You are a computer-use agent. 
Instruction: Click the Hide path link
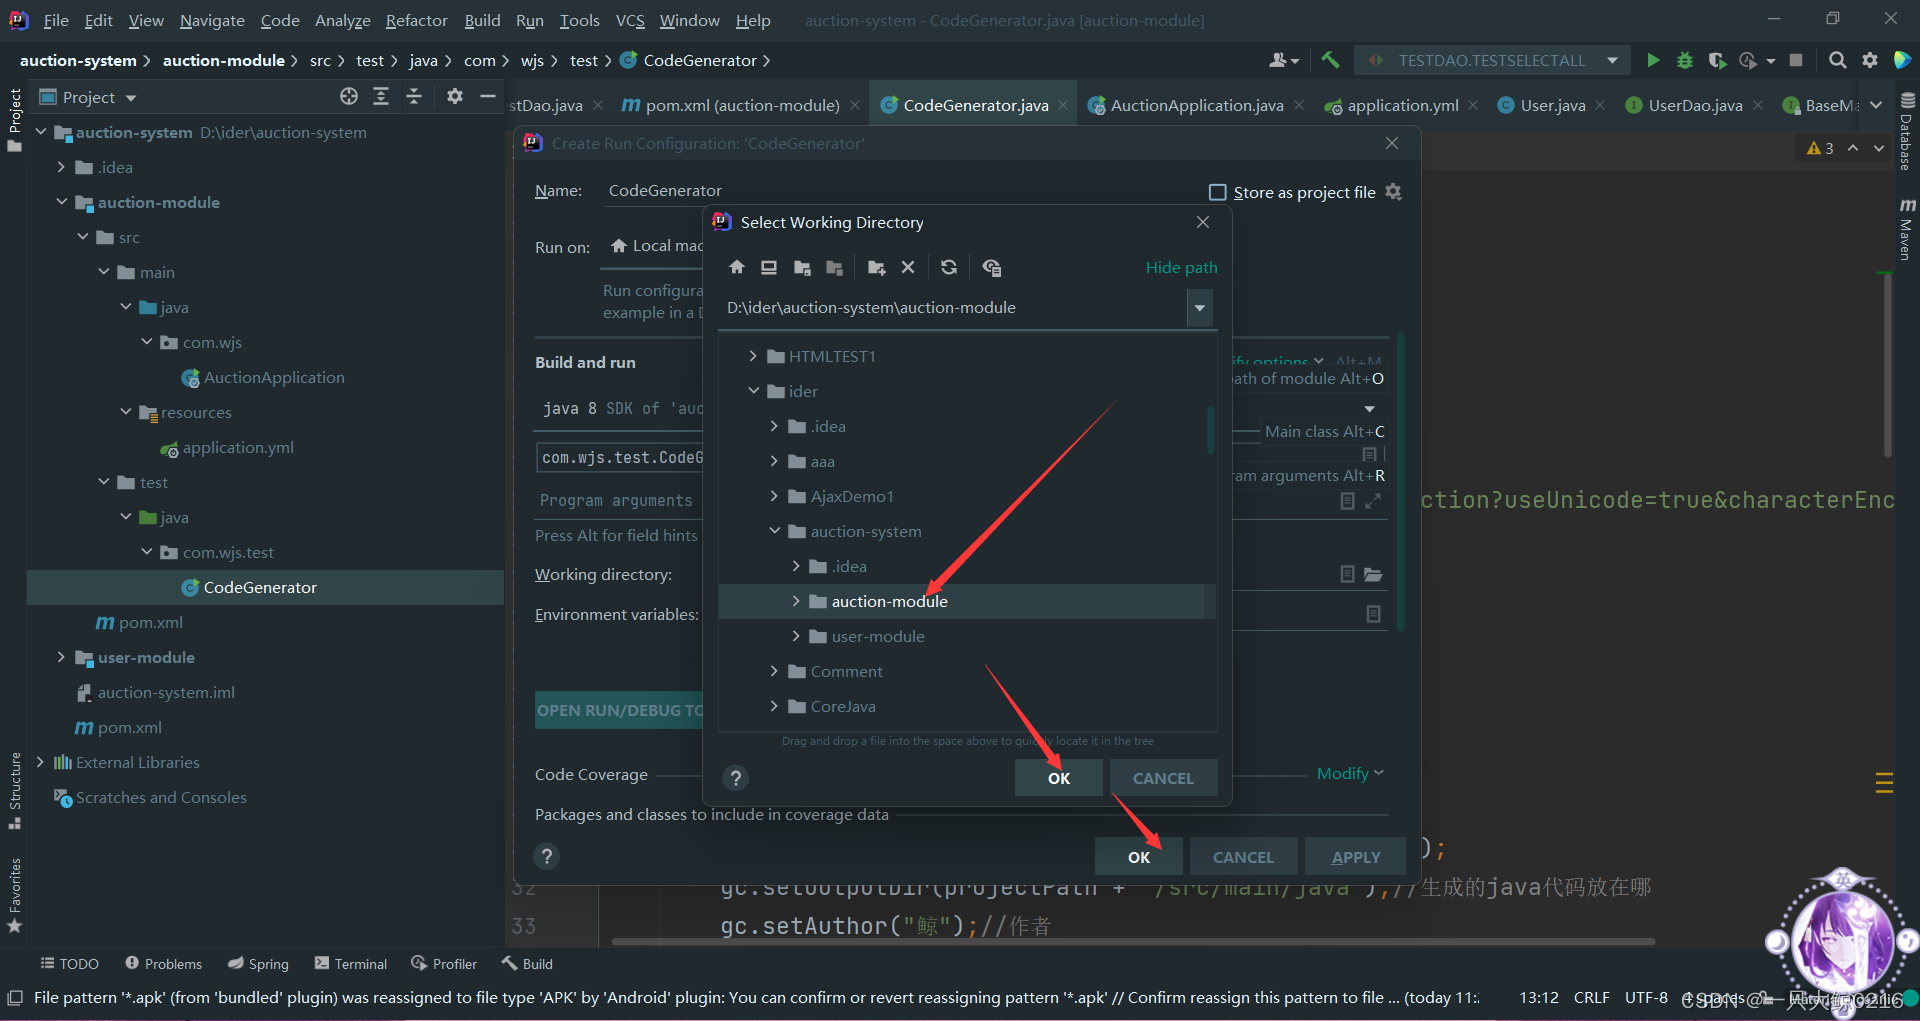click(x=1181, y=267)
